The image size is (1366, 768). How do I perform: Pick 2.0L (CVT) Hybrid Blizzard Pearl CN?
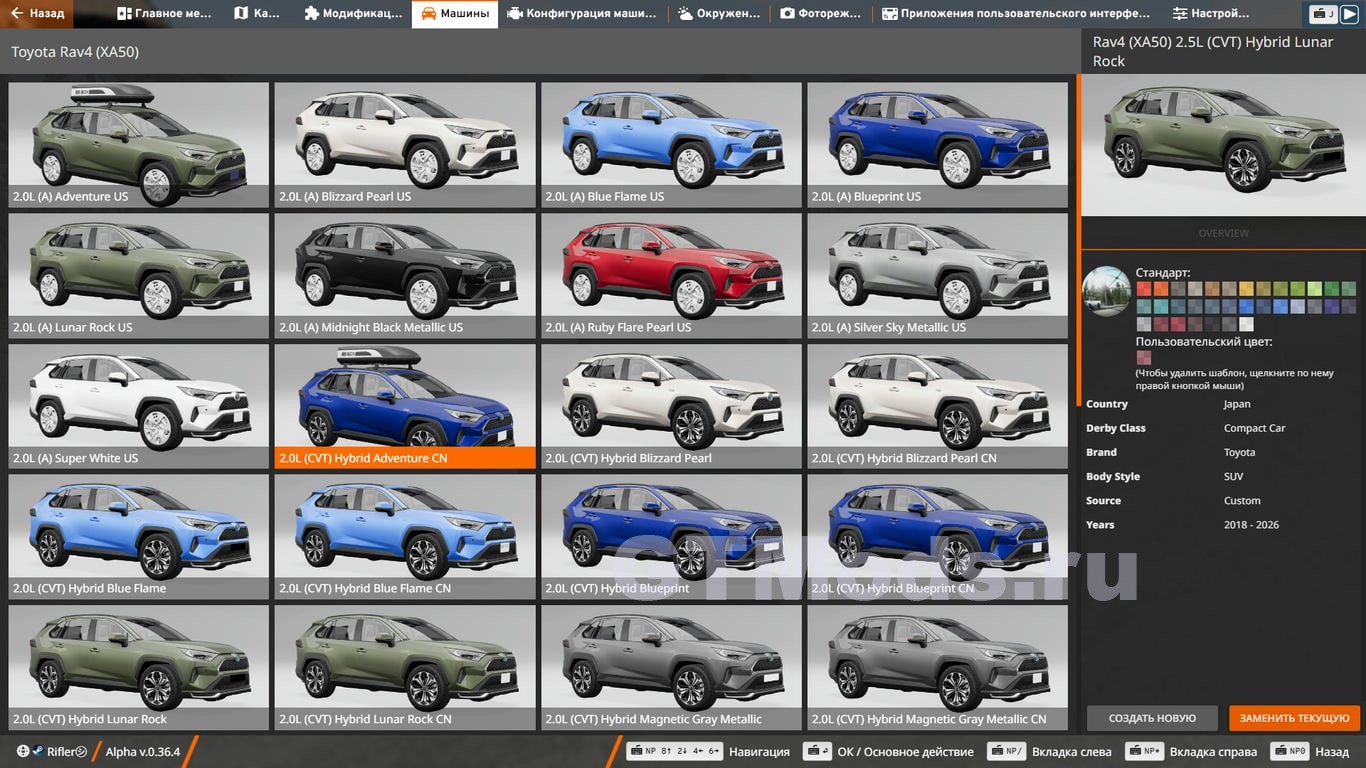click(937, 407)
